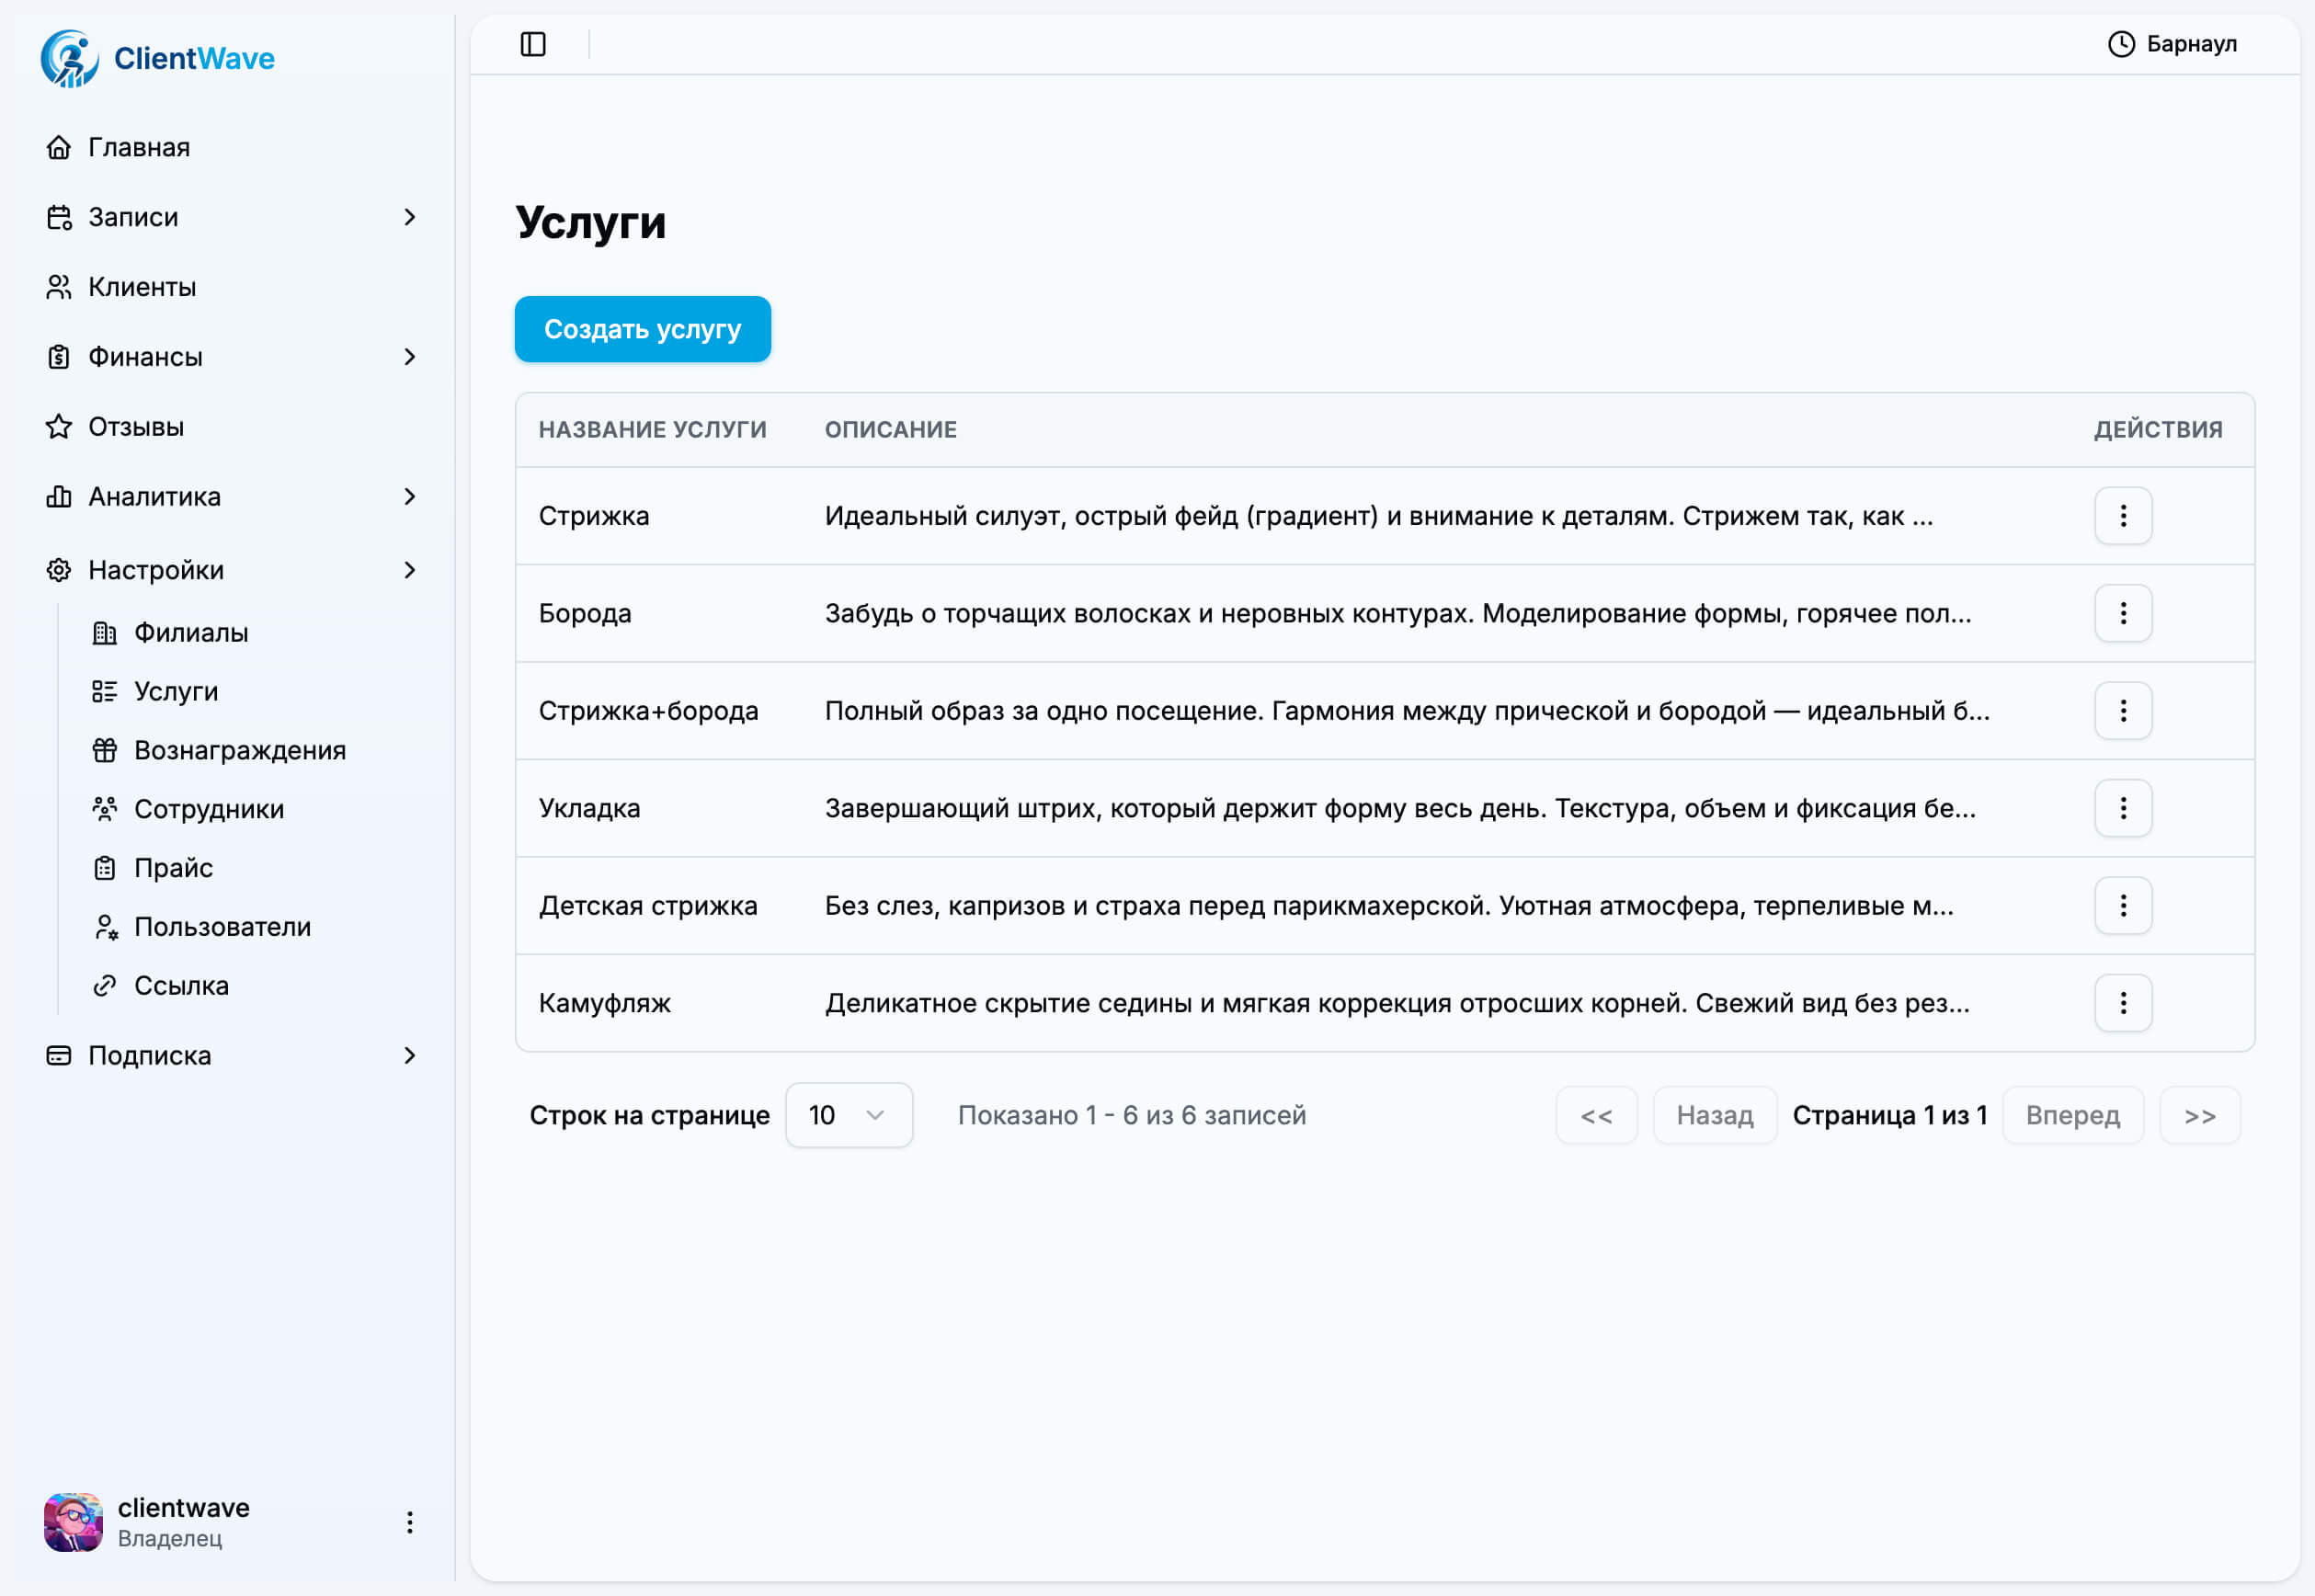Open three-dot menu for Камуфляж service
This screenshot has height=1596, width=2315.
[x=2122, y=1003]
